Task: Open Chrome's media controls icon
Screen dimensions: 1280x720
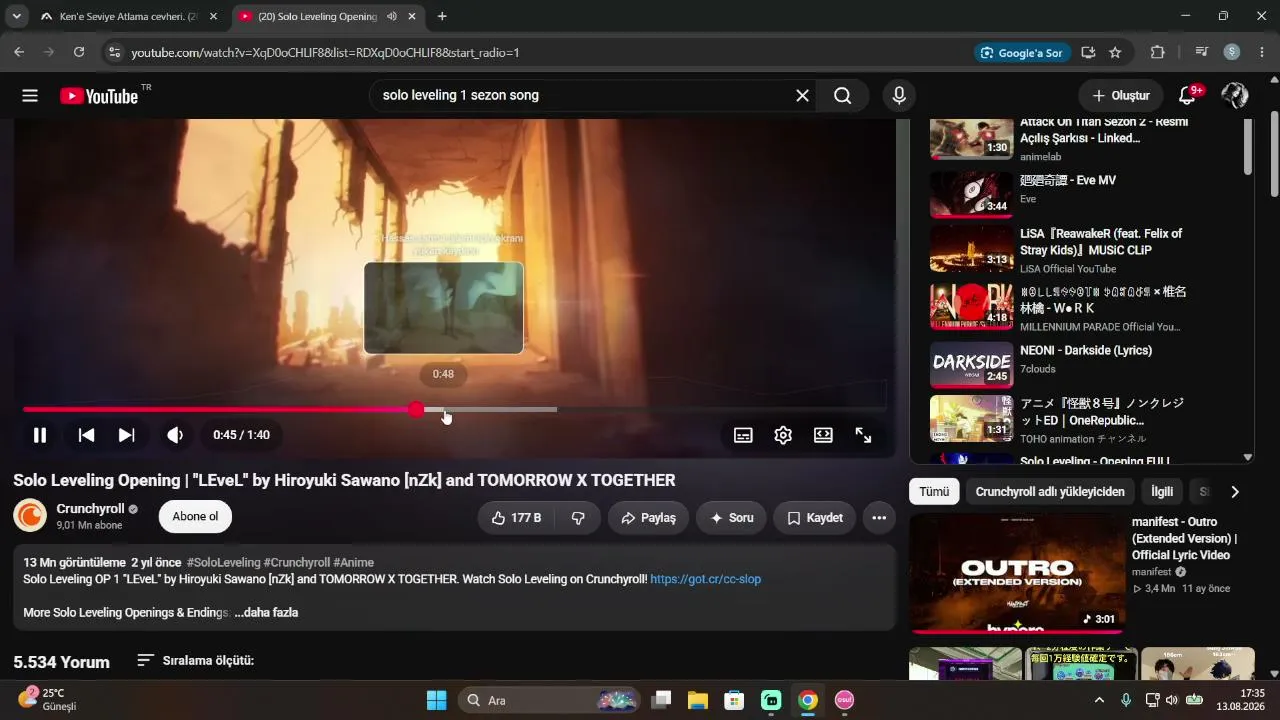Action: (1202, 52)
